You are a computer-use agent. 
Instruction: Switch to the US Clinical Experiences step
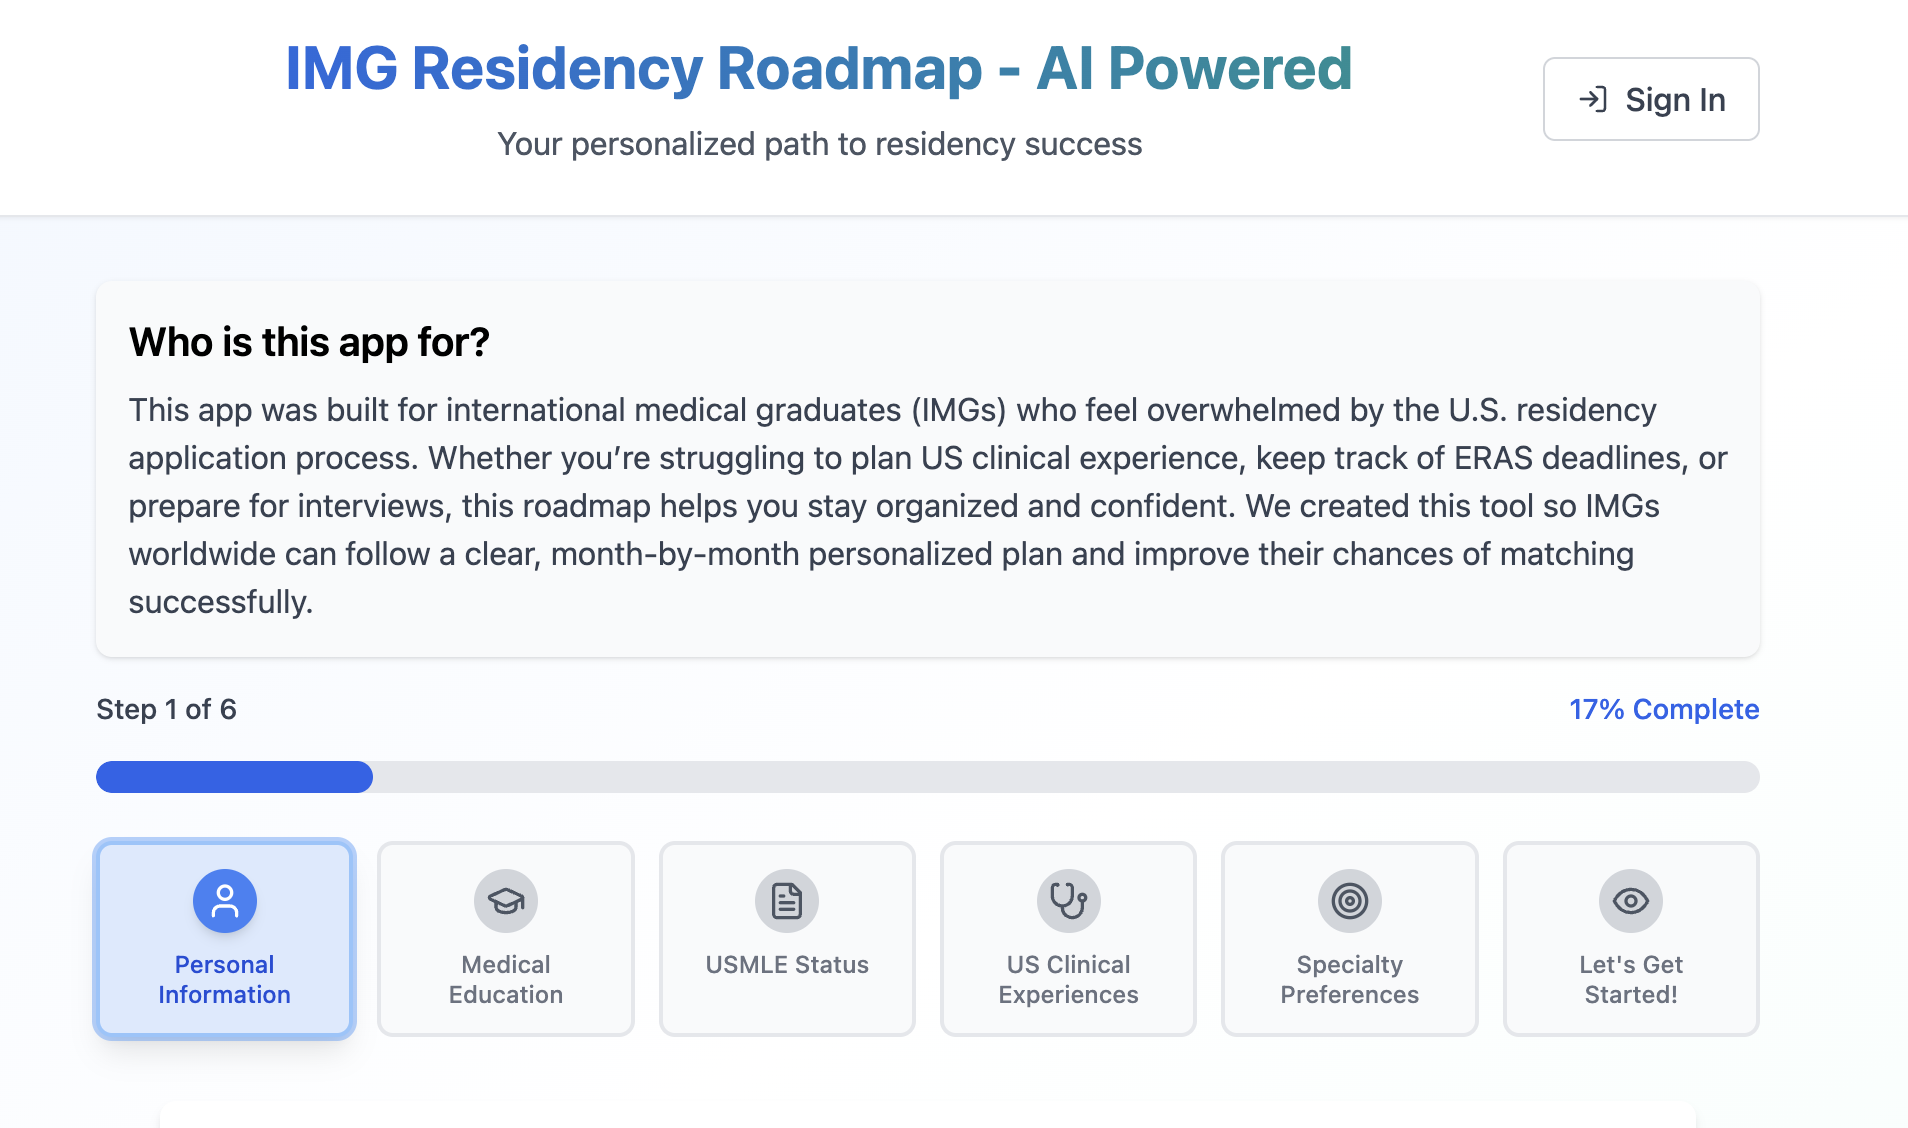click(1068, 938)
